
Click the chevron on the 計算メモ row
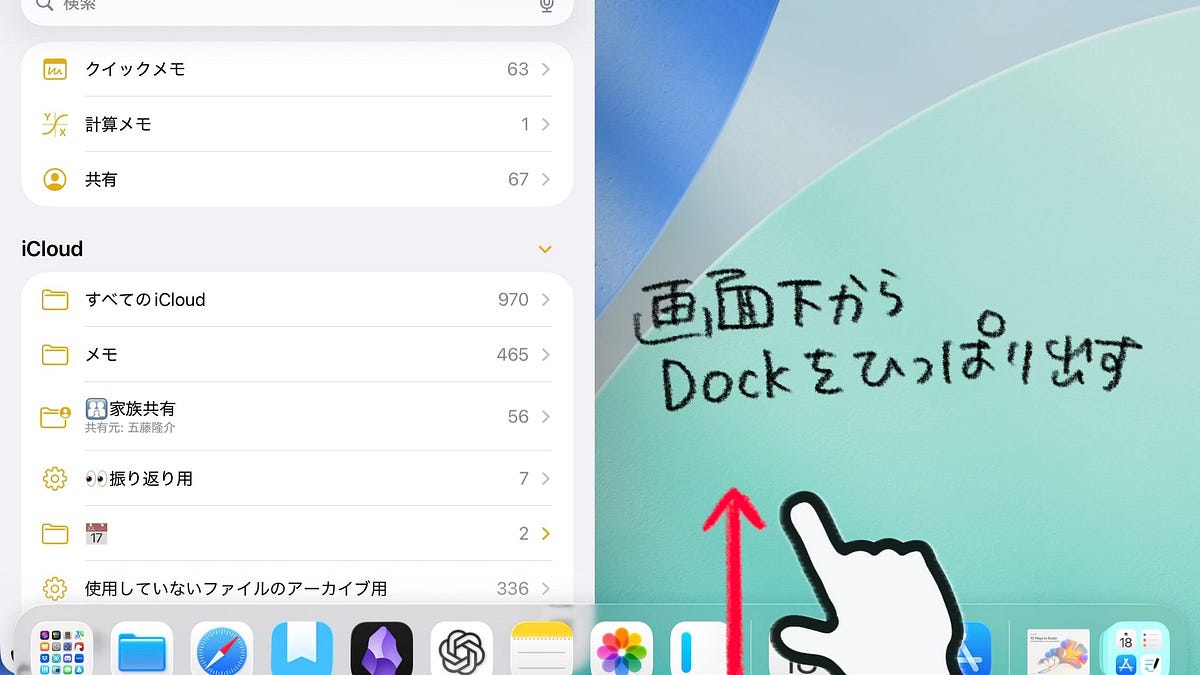(x=546, y=124)
